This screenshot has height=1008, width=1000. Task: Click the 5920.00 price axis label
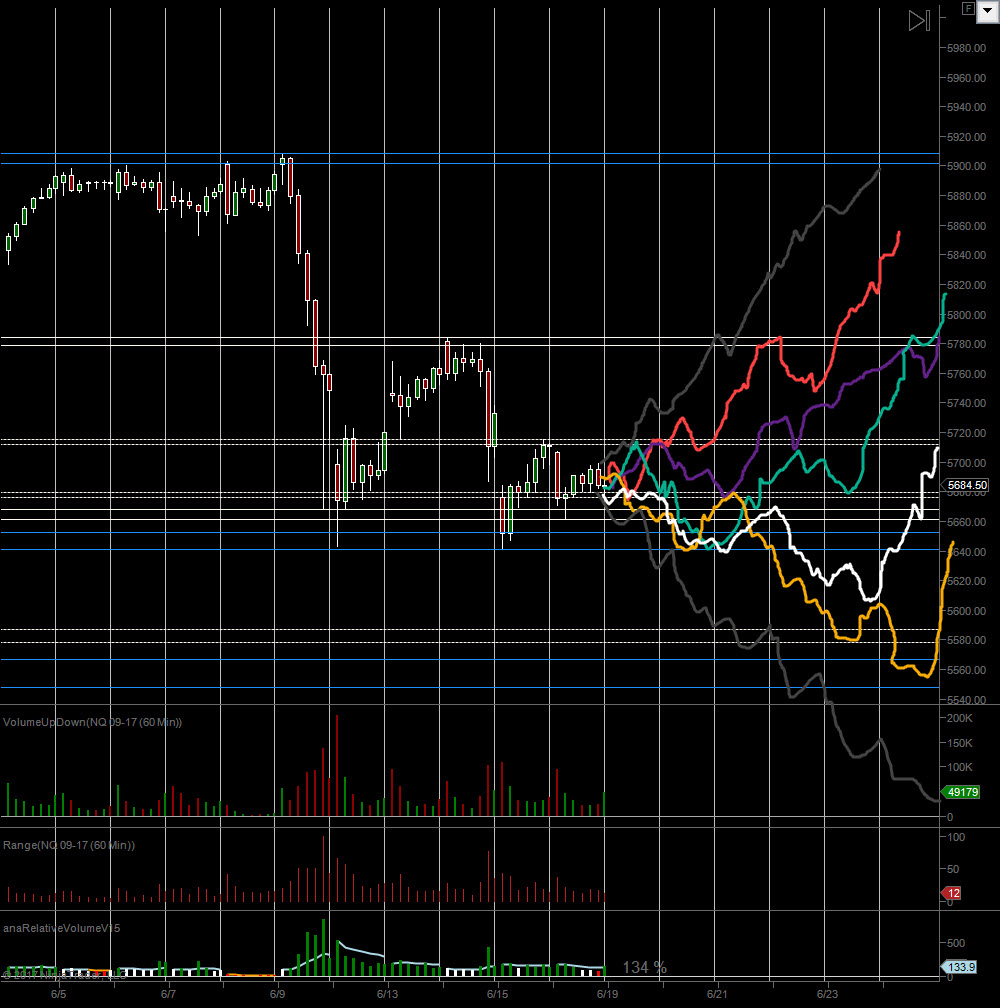(x=966, y=137)
